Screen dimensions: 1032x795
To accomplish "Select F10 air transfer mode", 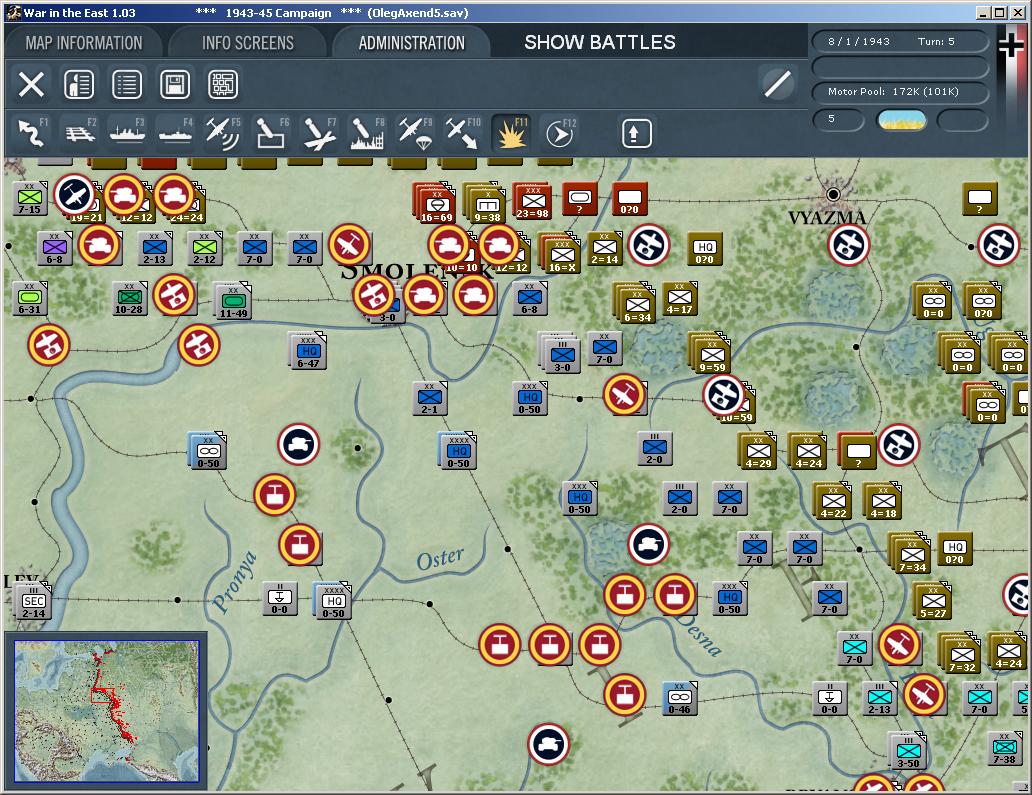I will click(x=463, y=132).
